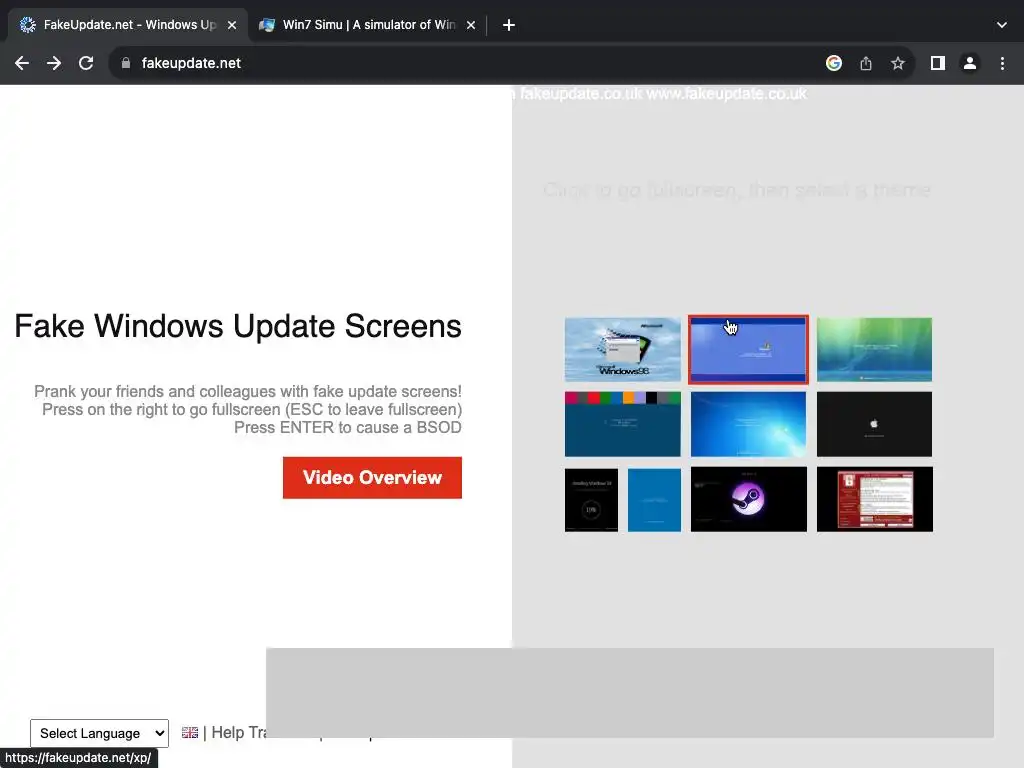Click the UK flag icon

coord(190,733)
